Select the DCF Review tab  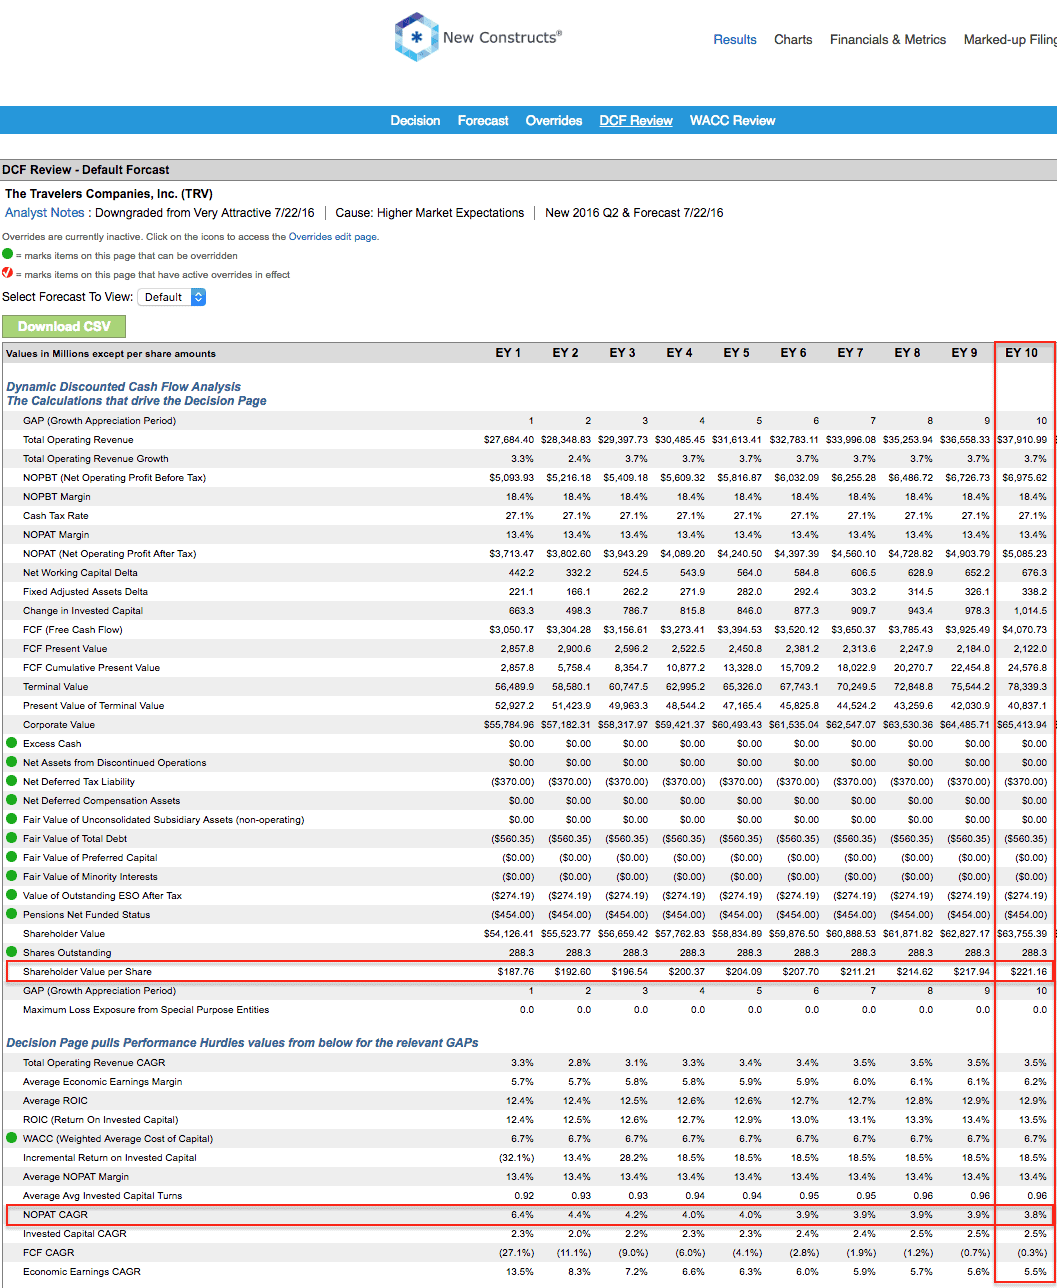tap(636, 120)
